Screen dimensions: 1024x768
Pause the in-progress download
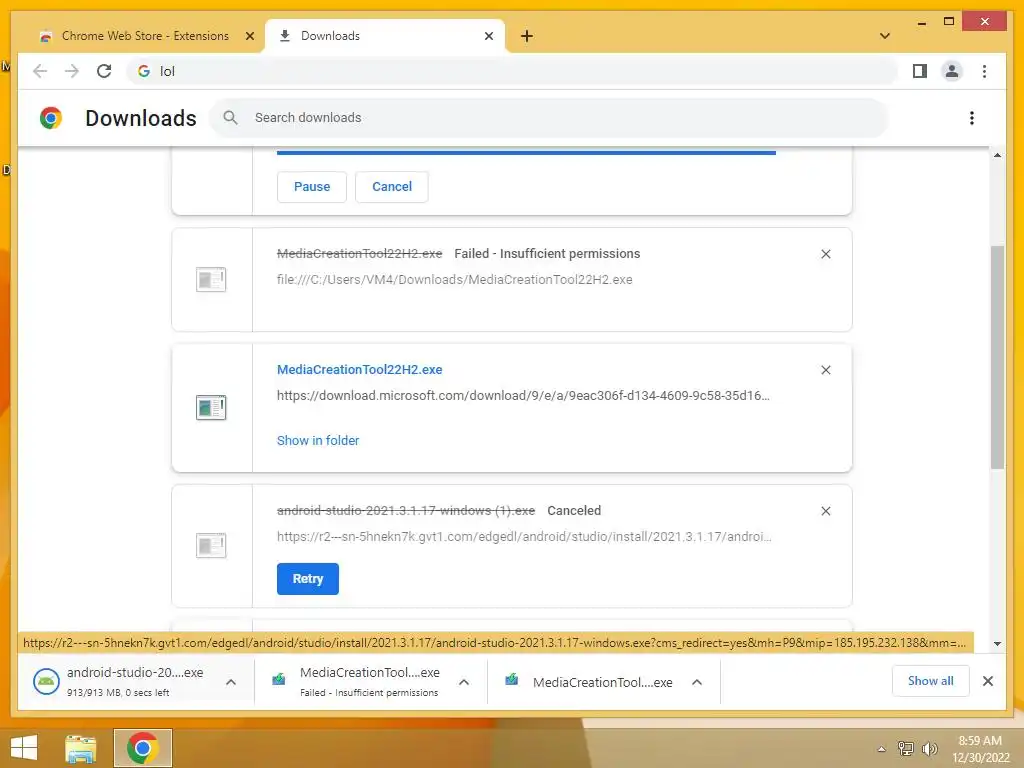[312, 187]
